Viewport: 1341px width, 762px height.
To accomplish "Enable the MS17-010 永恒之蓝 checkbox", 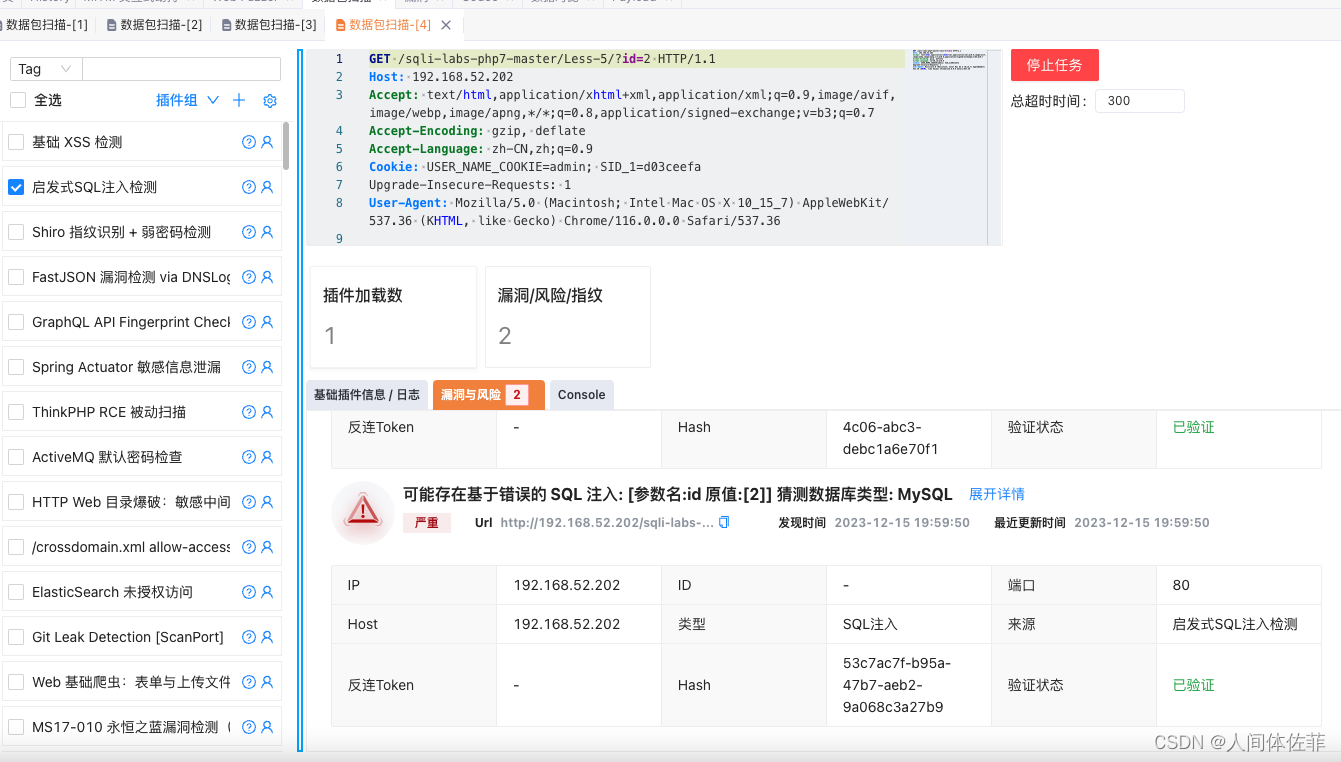I will pyautogui.click(x=16, y=727).
